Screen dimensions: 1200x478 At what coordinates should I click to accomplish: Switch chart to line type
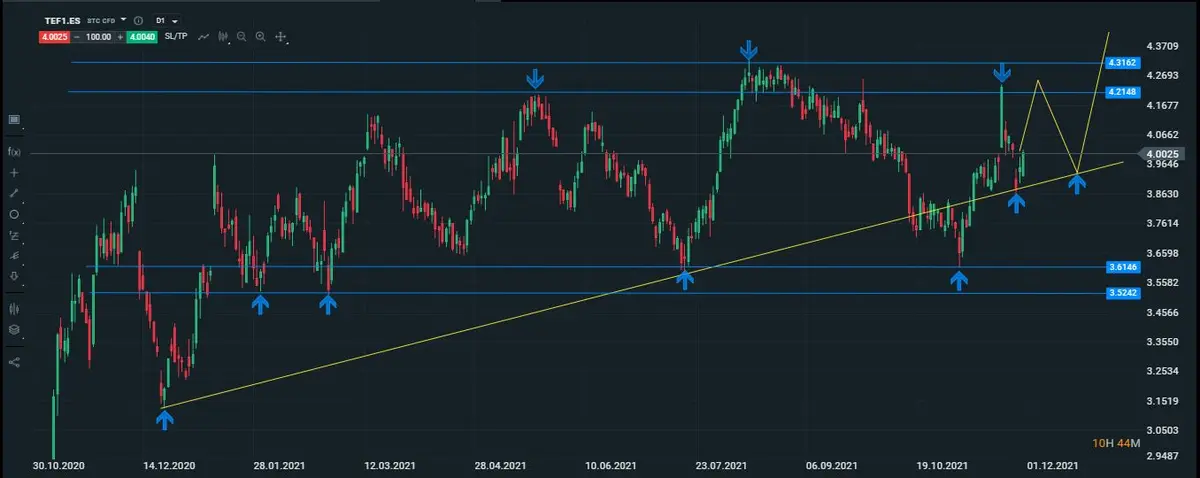coord(204,37)
